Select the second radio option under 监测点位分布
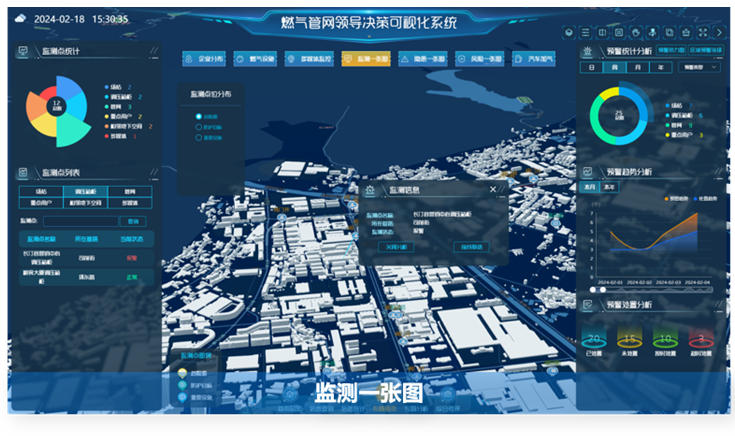 click(x=198, y=127)
